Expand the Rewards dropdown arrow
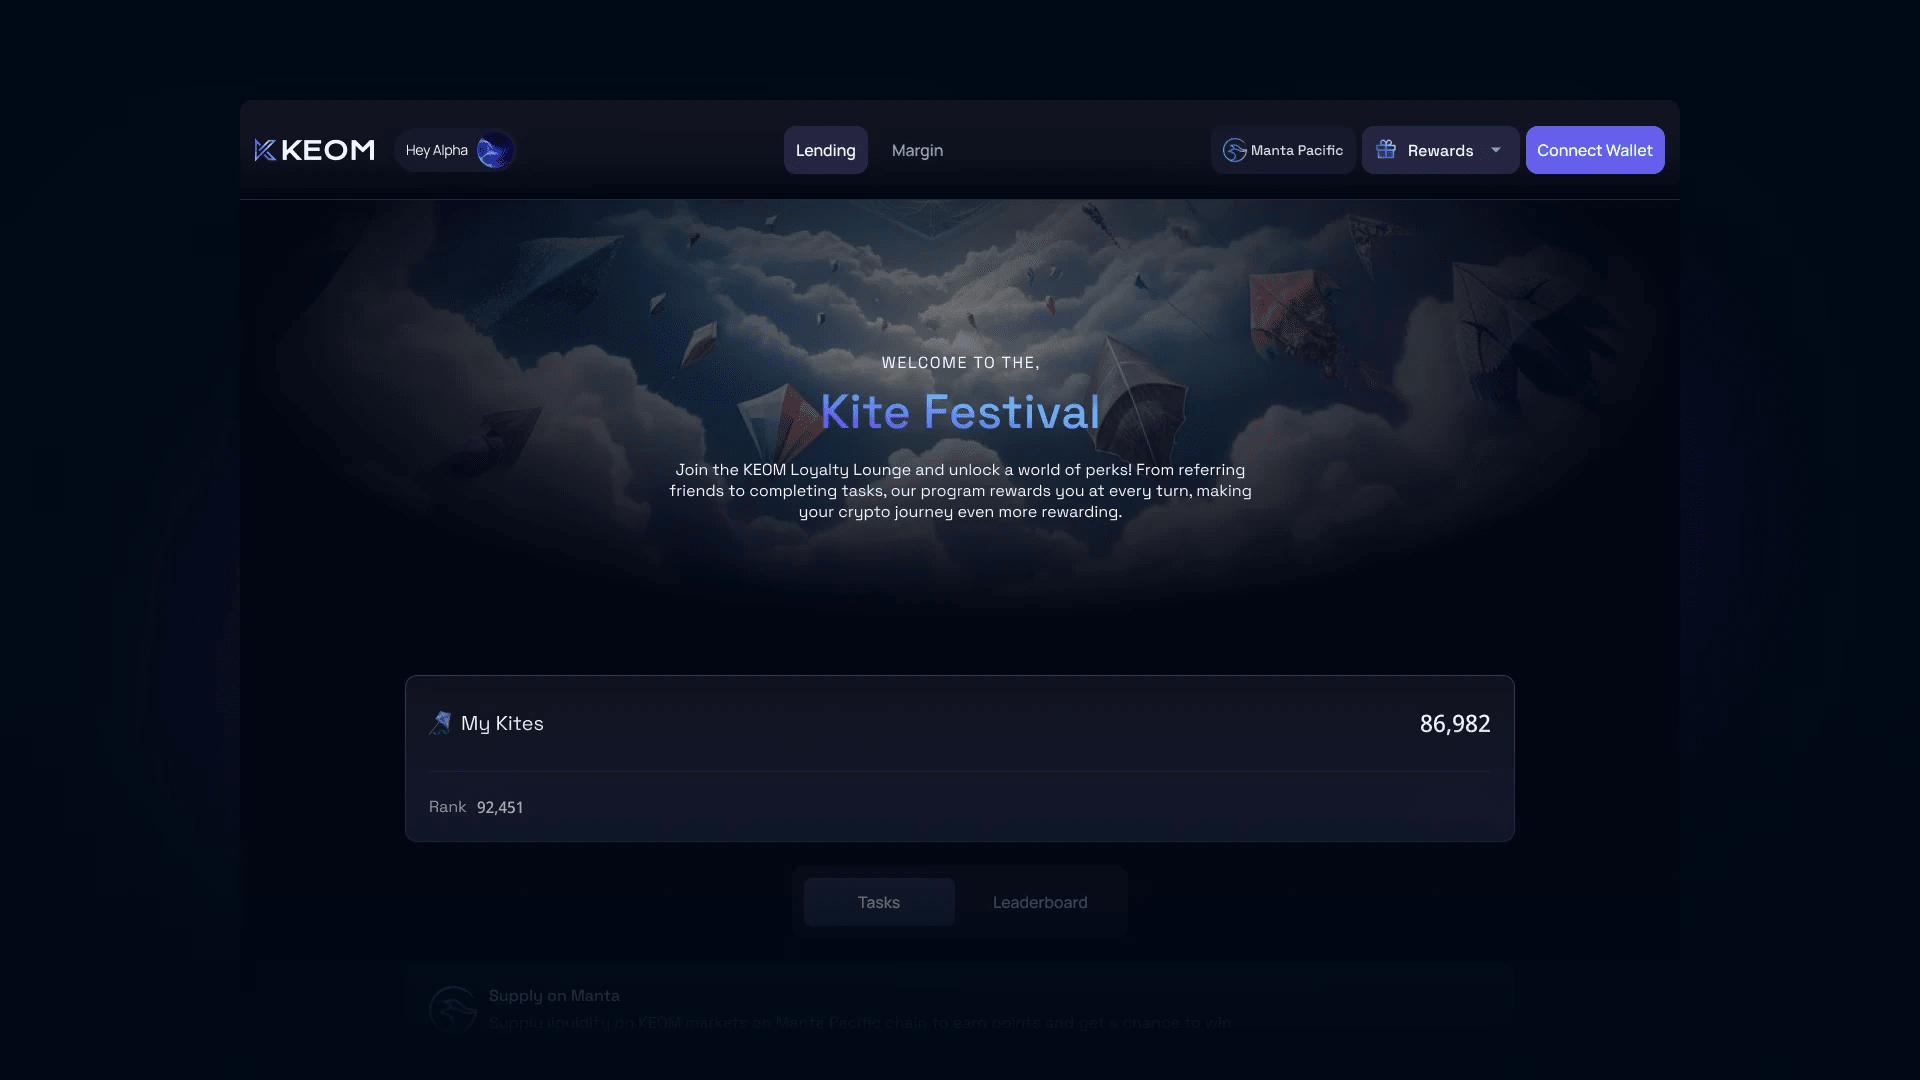 (1496, 150)
